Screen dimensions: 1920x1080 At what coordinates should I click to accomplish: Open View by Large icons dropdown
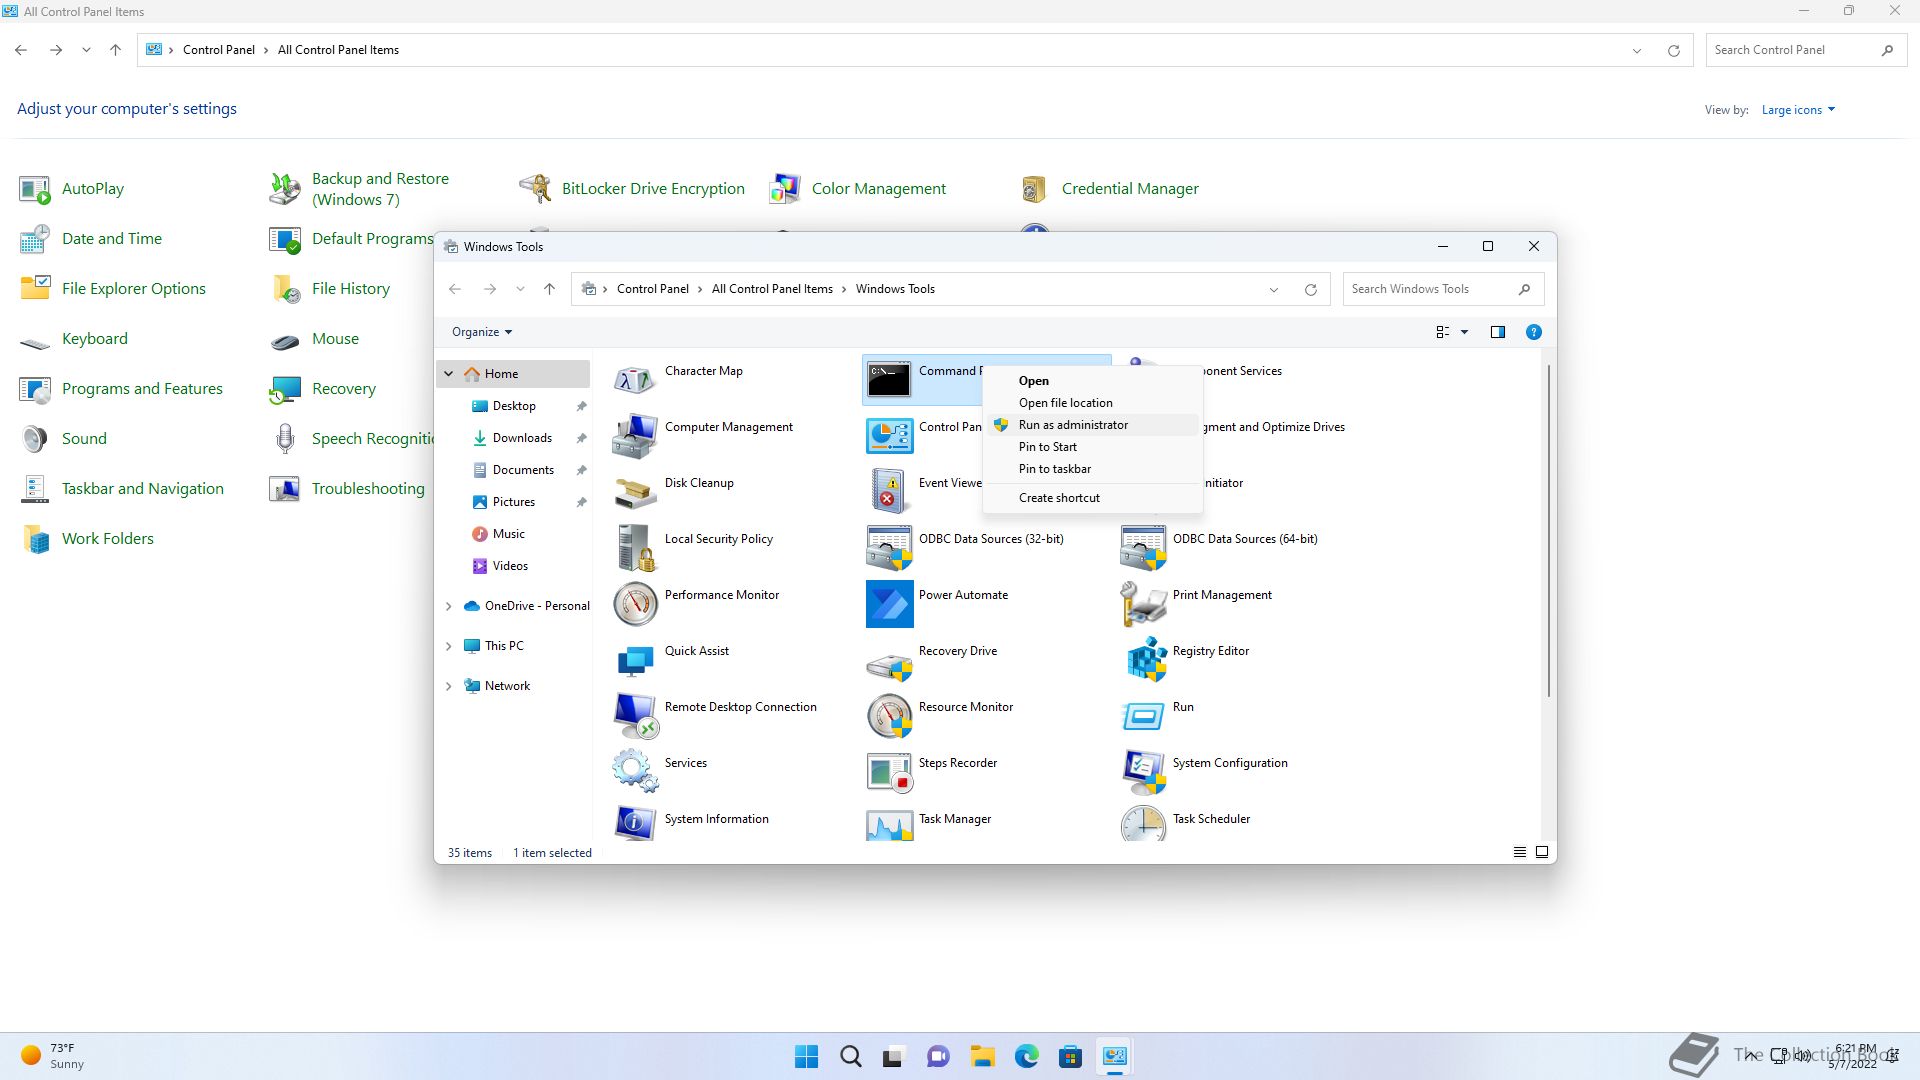pyautogui.click(x=1798, y=110)
